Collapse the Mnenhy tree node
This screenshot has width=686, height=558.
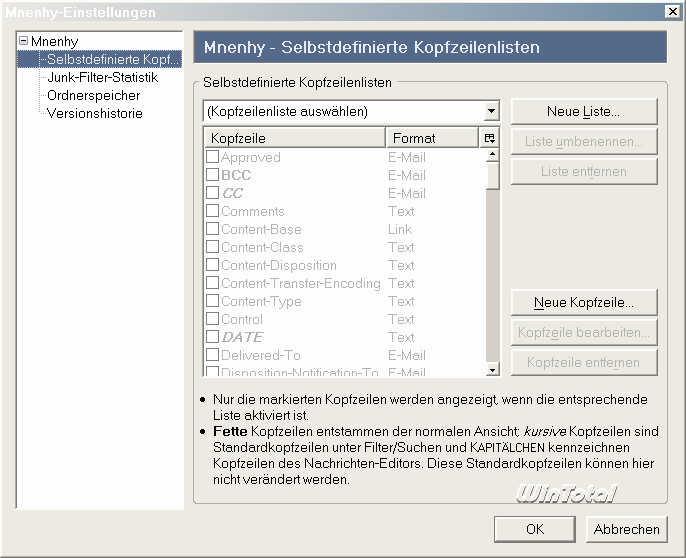pos(24,42)
